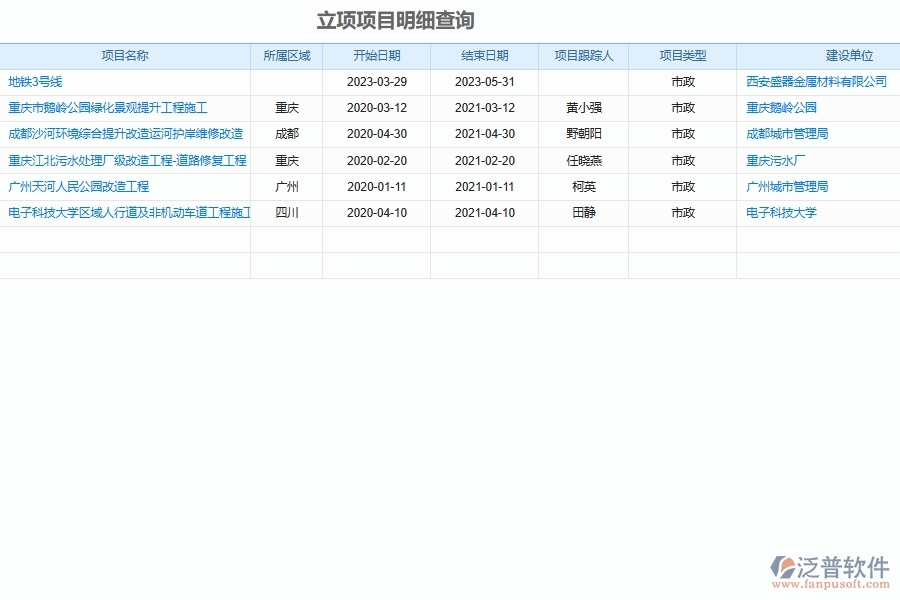
Task: Click the 开始日期 column header
Action: tap(377, 56)
